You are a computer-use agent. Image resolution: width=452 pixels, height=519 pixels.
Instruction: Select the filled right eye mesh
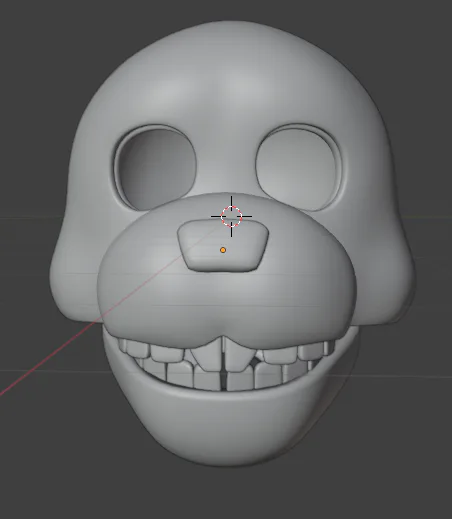point(298,169)
